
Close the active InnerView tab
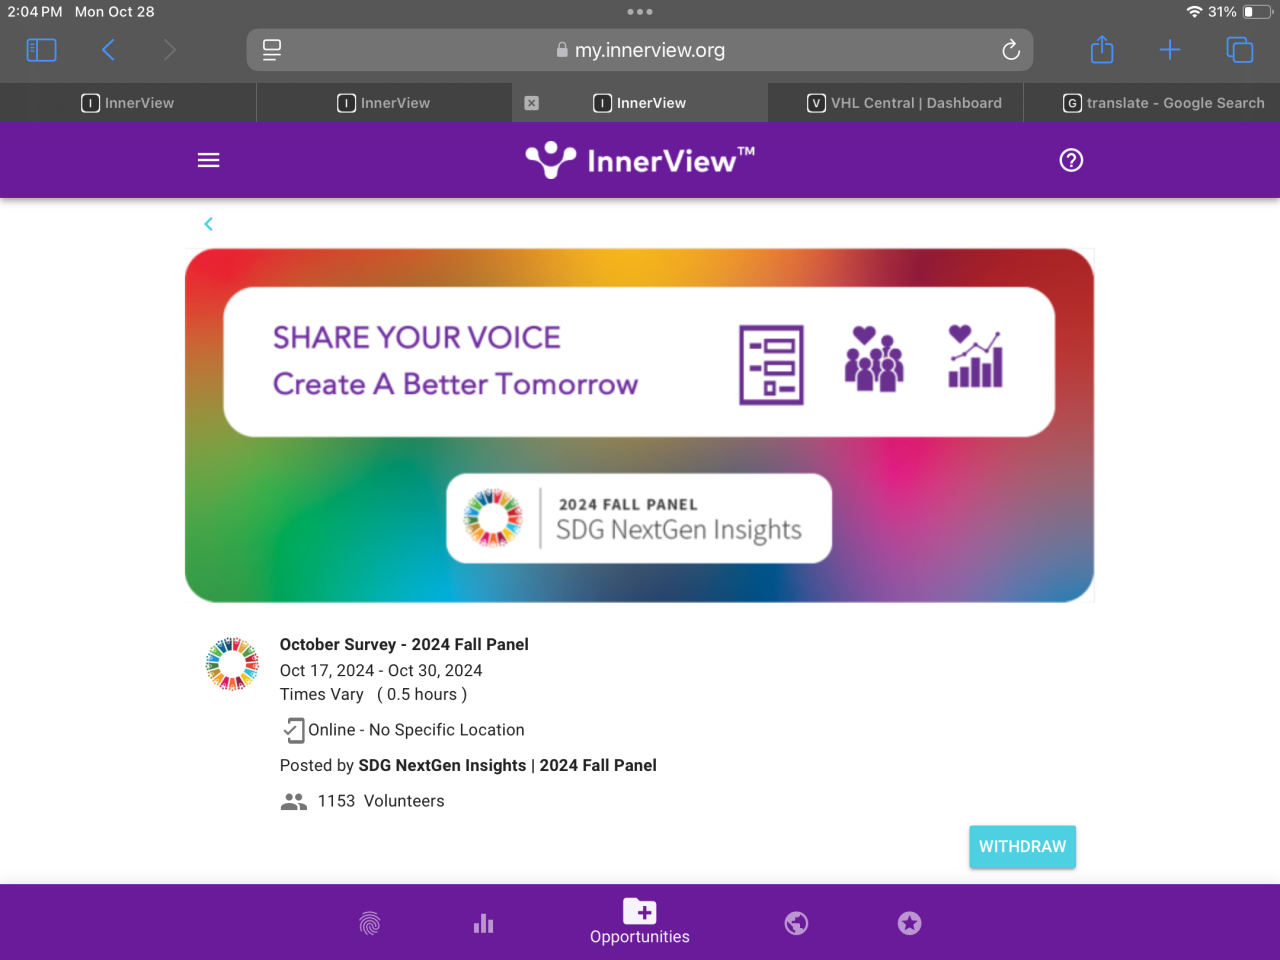point(532,103)
